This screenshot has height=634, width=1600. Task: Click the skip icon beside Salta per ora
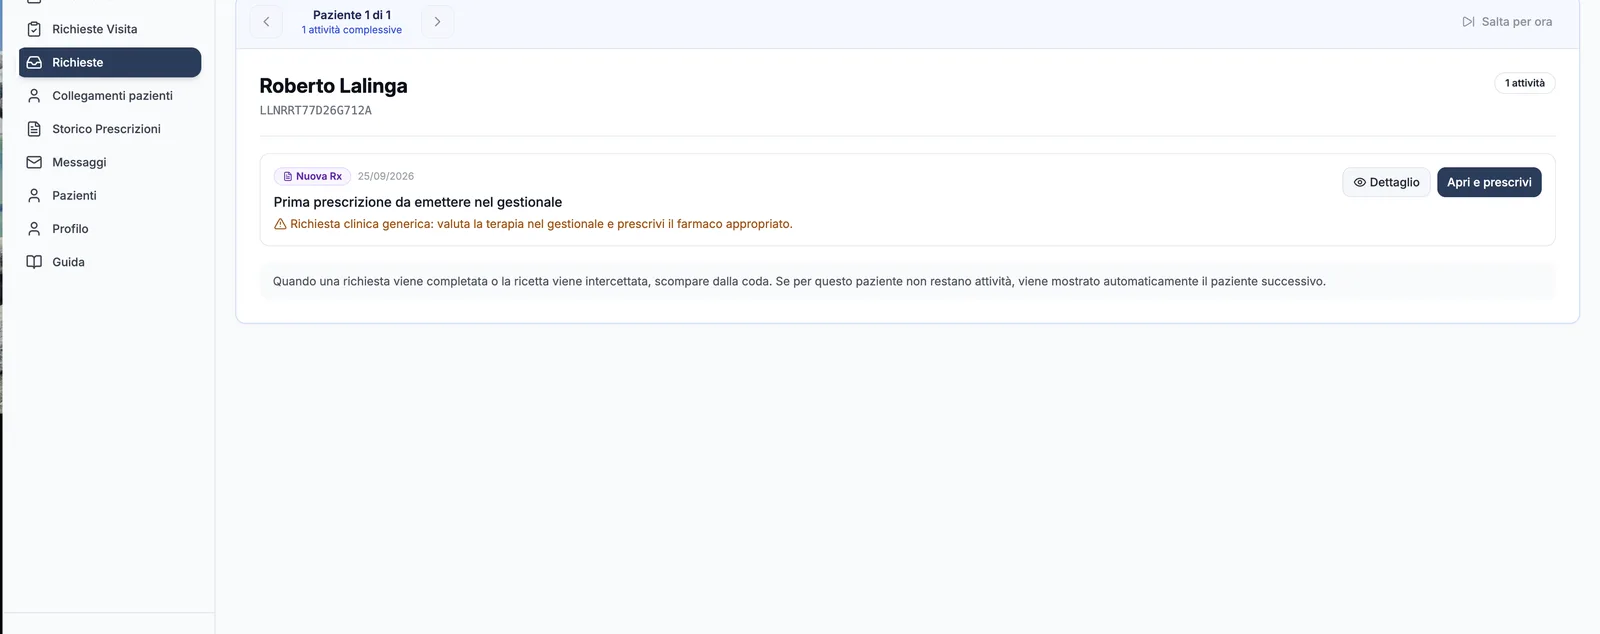coord(1468,22)
